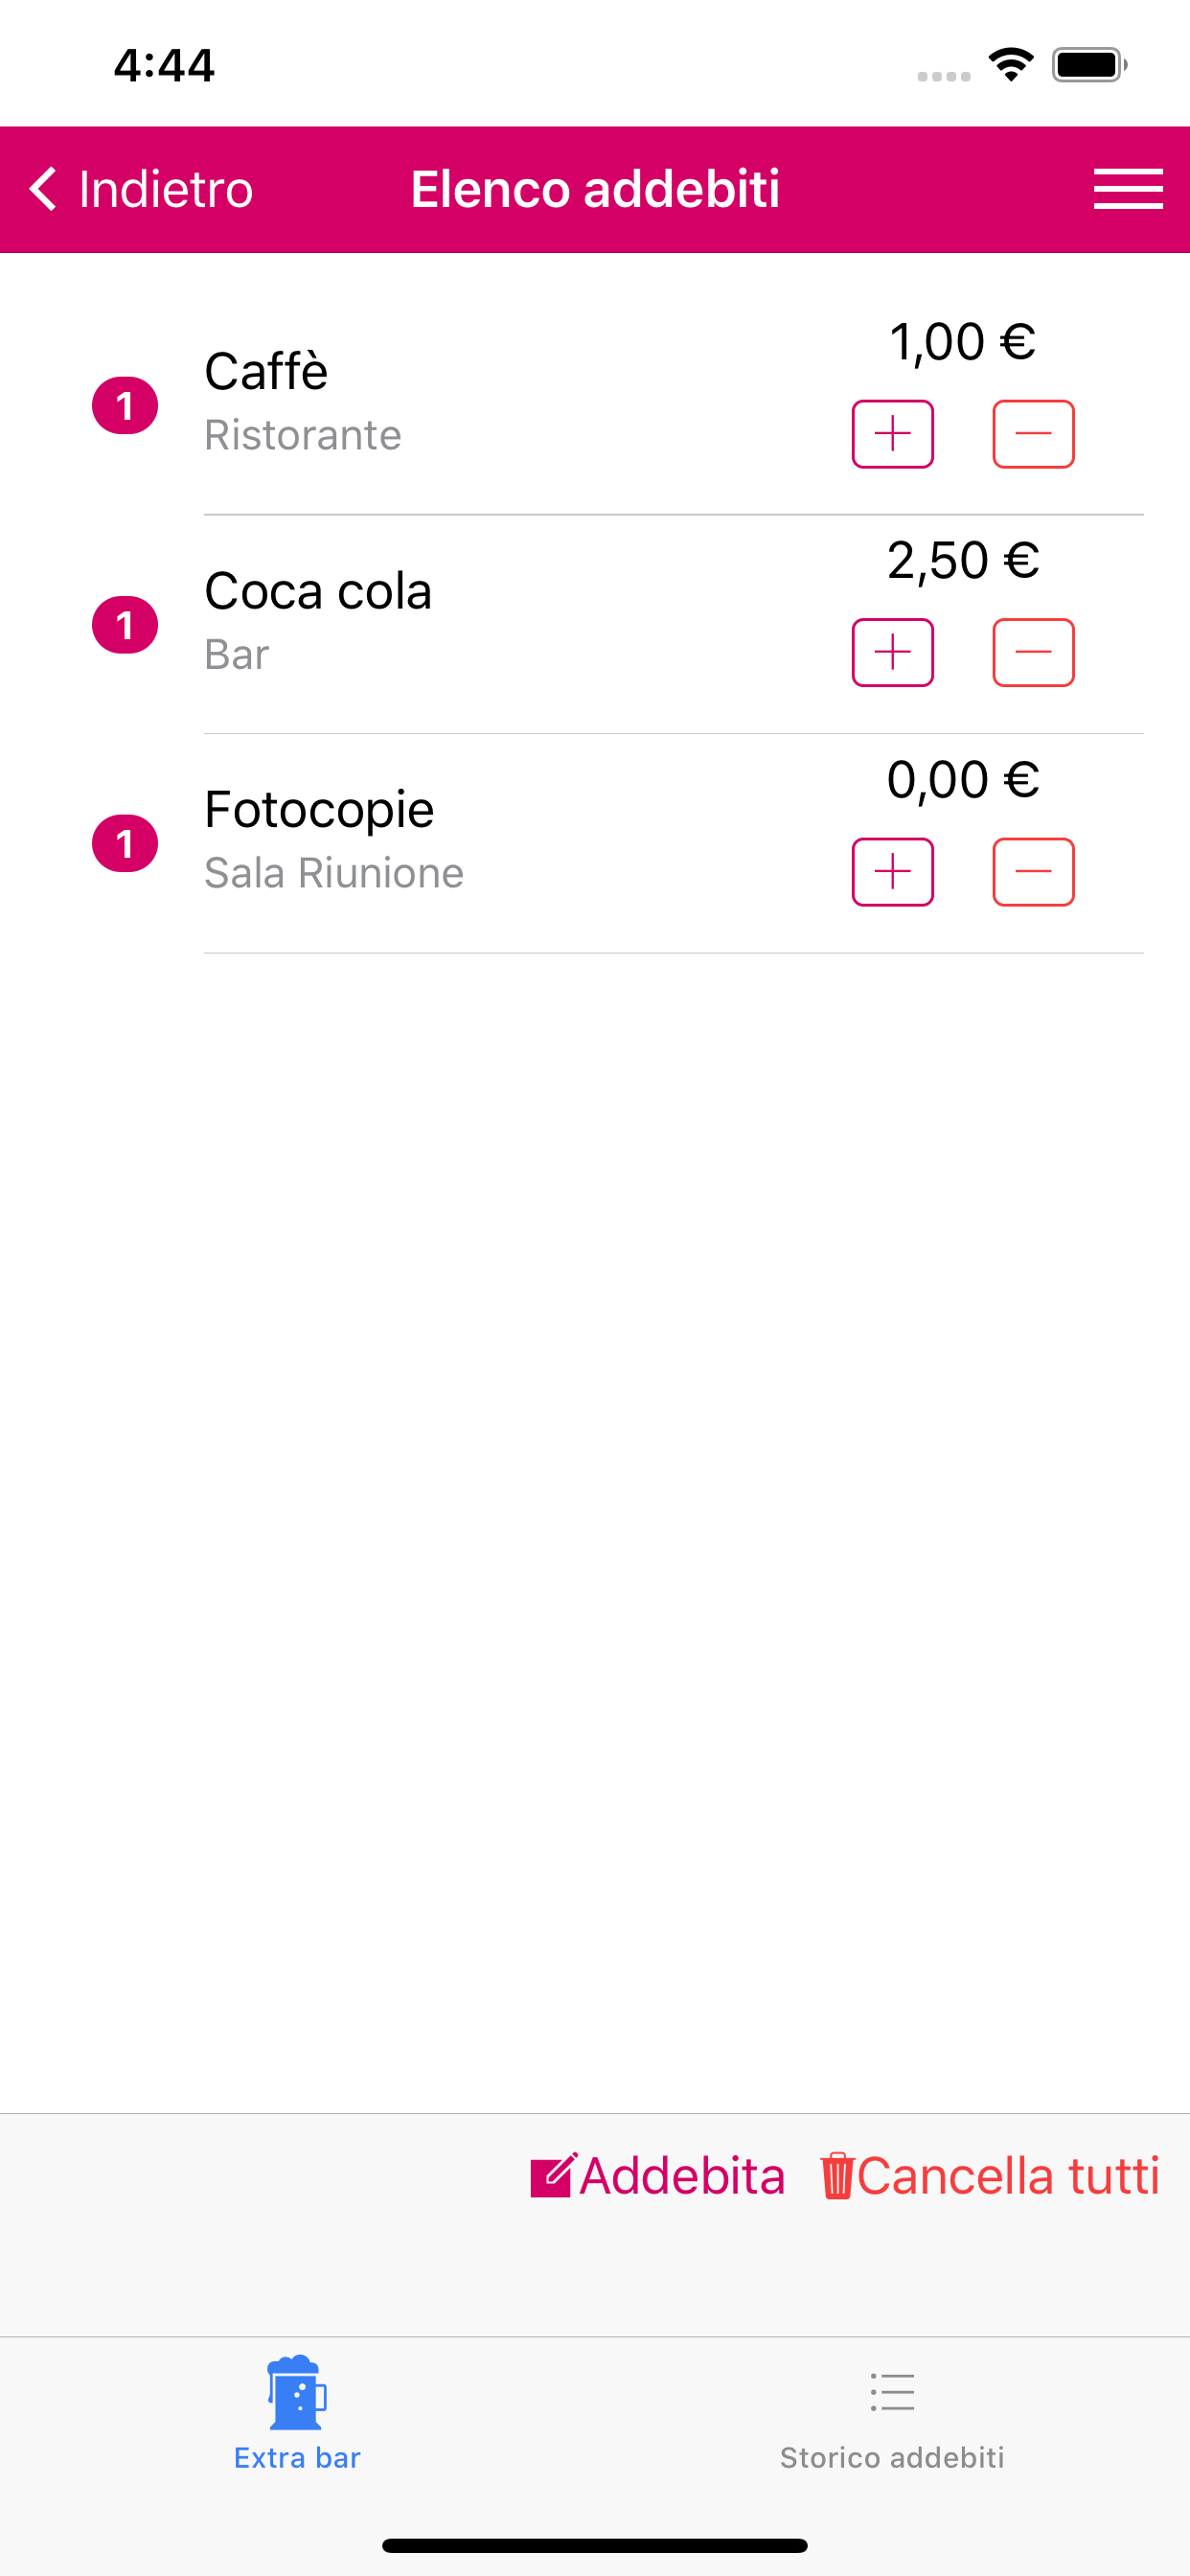Screen dimensions: 1190x2576
Task: Tap the Caffè quantity badge
Action: 125,405
